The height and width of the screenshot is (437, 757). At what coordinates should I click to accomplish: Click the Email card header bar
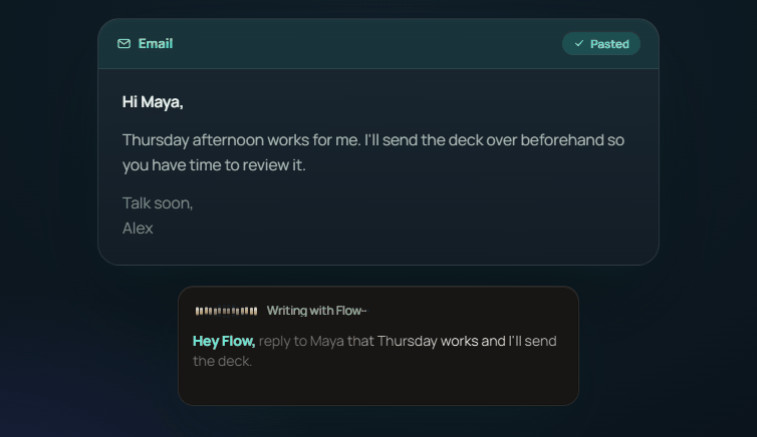coord(378,44)
